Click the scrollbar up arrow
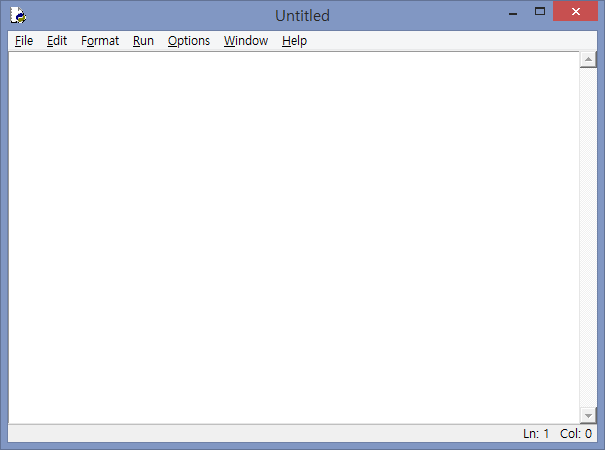This screenshot has width=605, height=450. click(x=588, y=59)
